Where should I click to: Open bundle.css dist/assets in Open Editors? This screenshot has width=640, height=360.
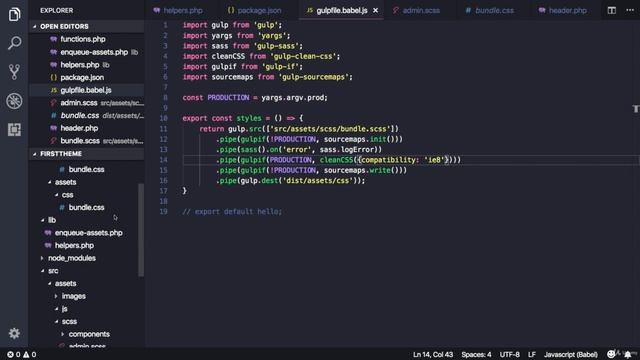point(87,116)
